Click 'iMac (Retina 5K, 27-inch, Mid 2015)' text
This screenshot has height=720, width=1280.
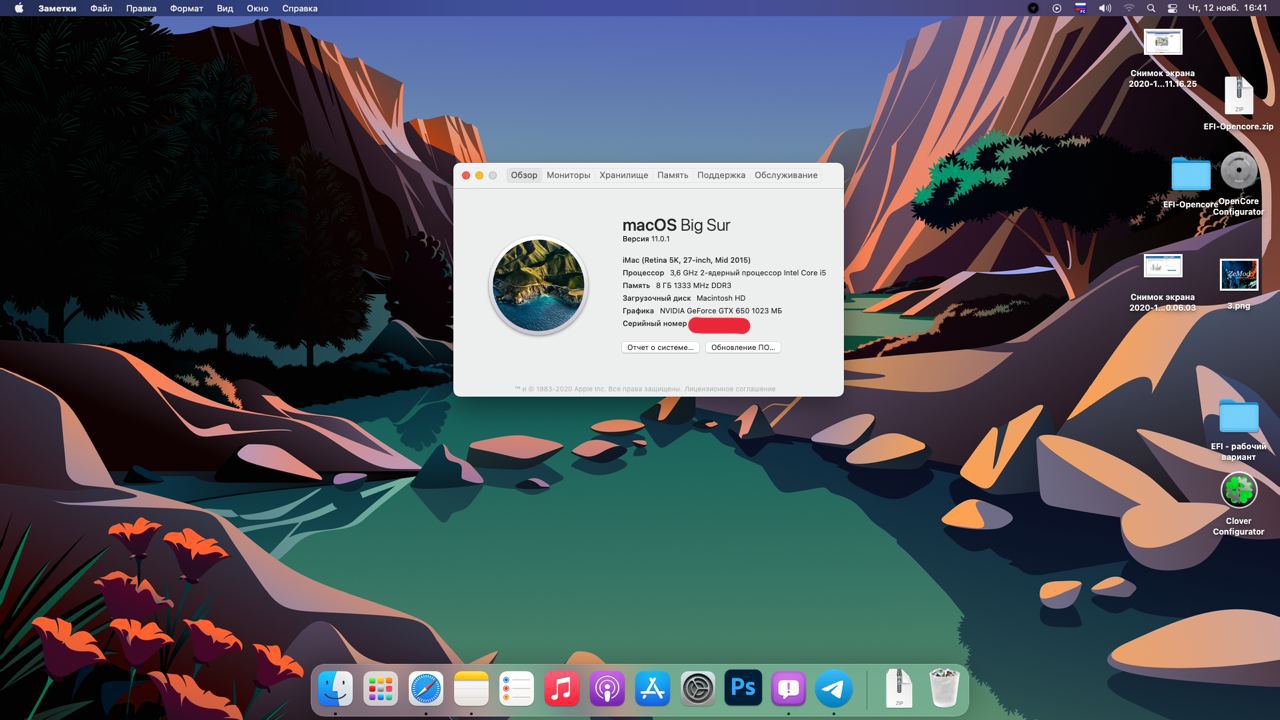[686, 260]
